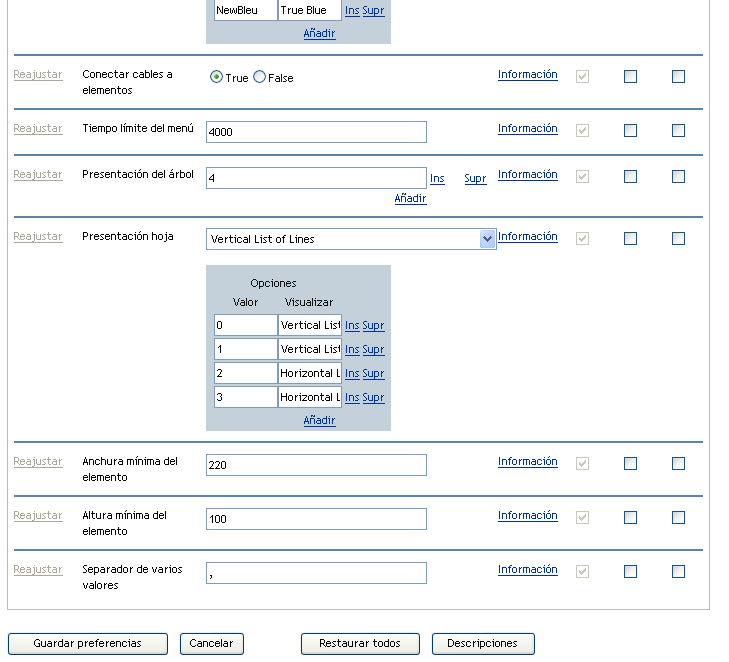Viewport: 729px width, 662px height.
Task: Open Información for Separador de varios valores
Action: (x=528, y=569)
